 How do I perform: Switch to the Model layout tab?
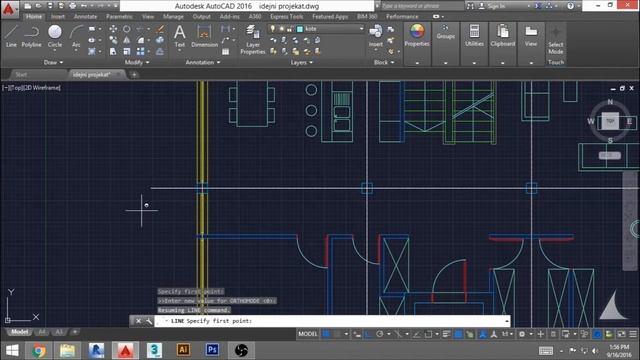click(x=20, y=332)
